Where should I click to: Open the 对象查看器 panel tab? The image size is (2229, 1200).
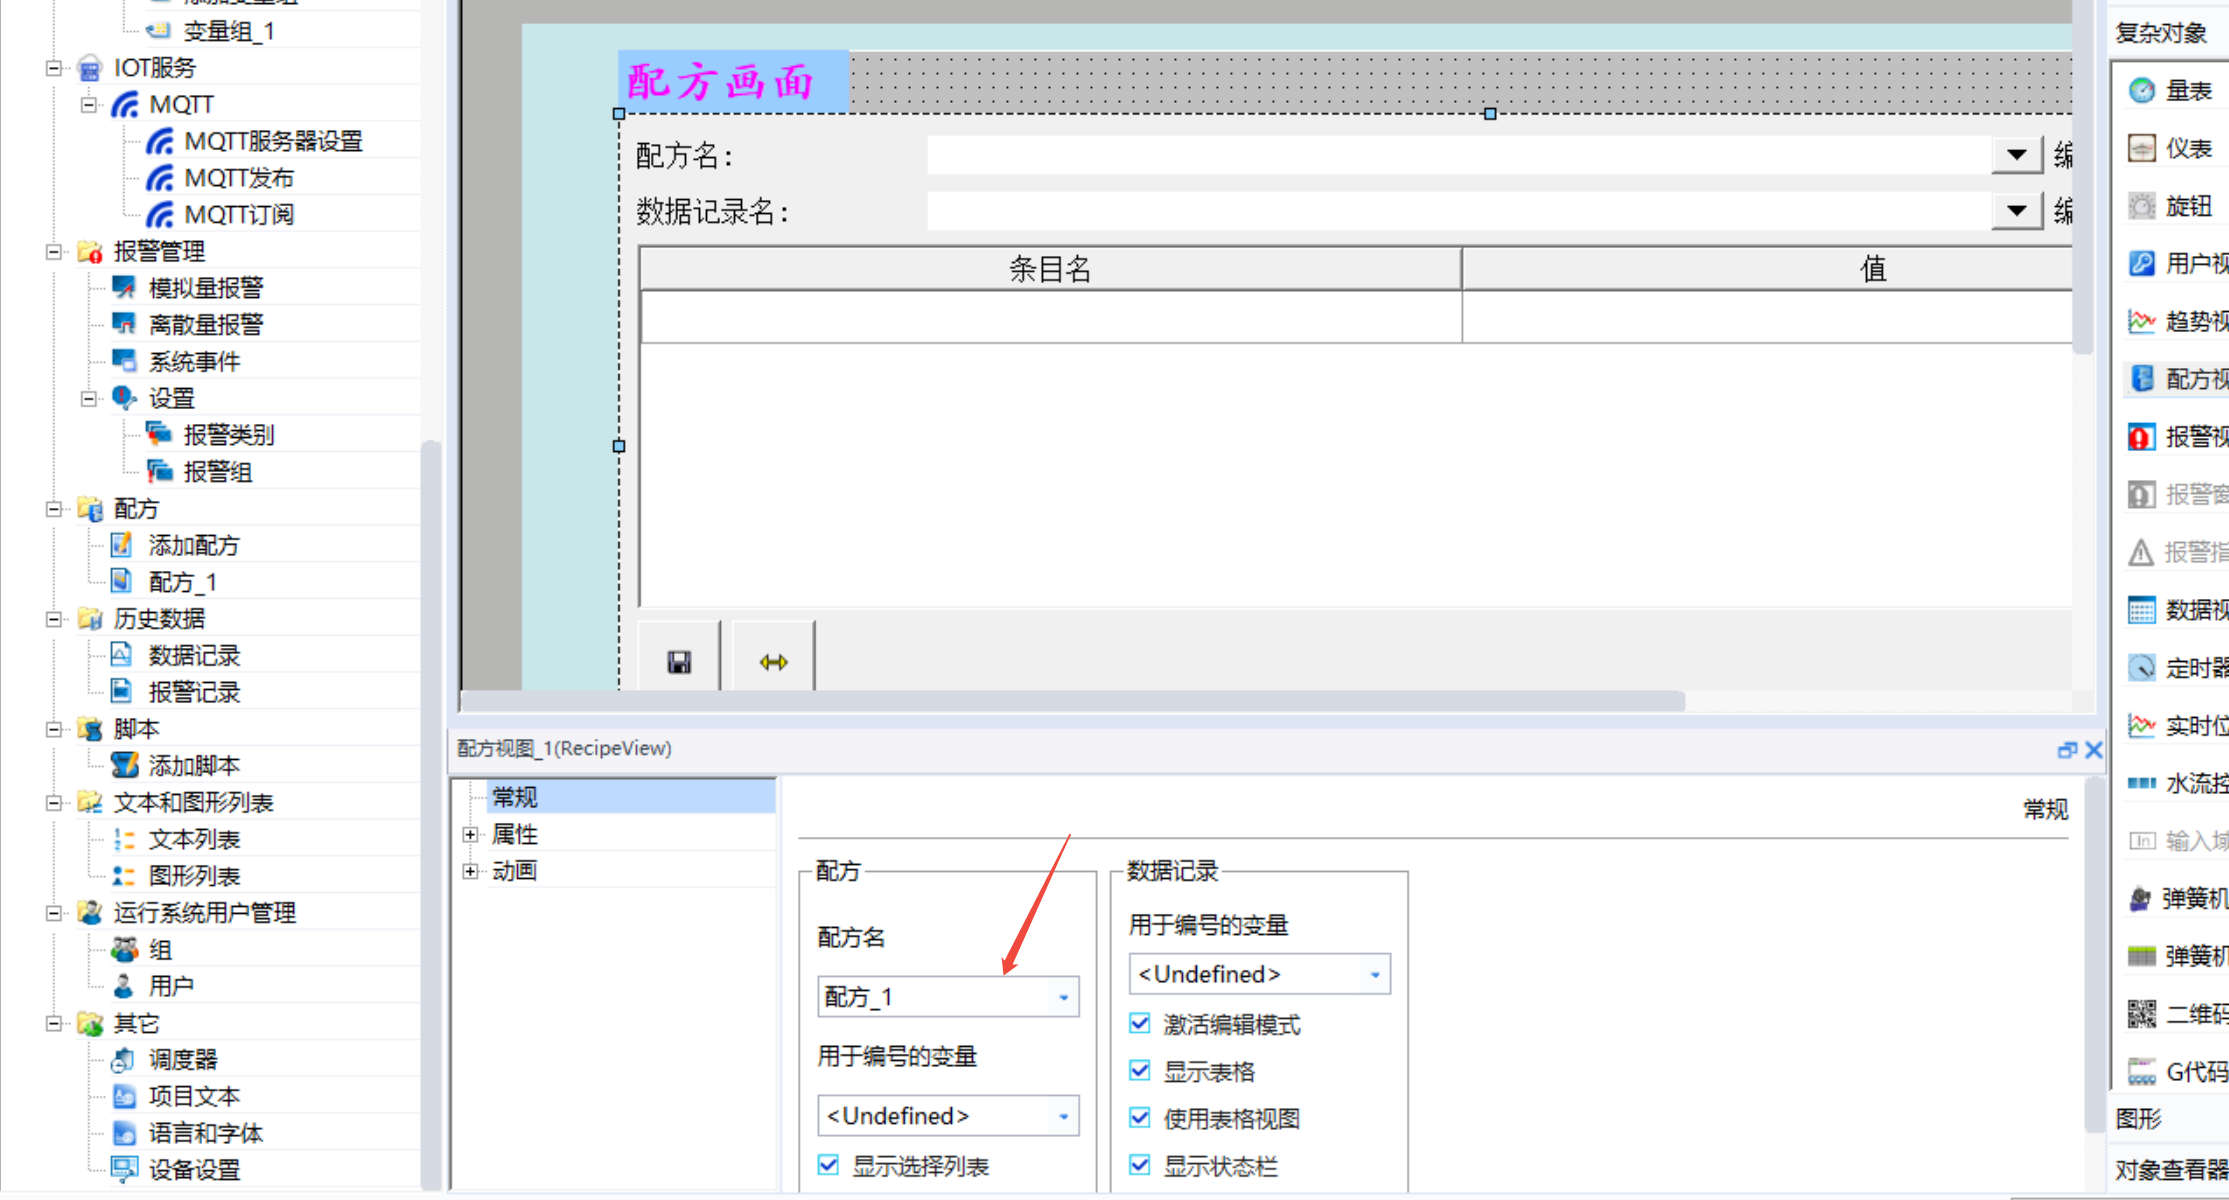[2170, 1170]
